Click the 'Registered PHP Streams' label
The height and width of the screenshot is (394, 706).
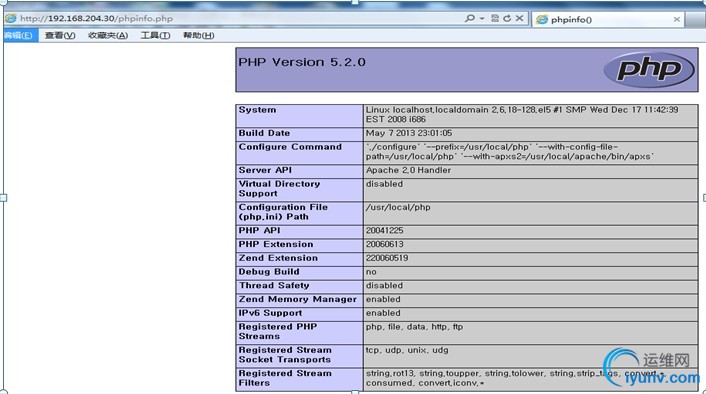[x=278, y=331]
